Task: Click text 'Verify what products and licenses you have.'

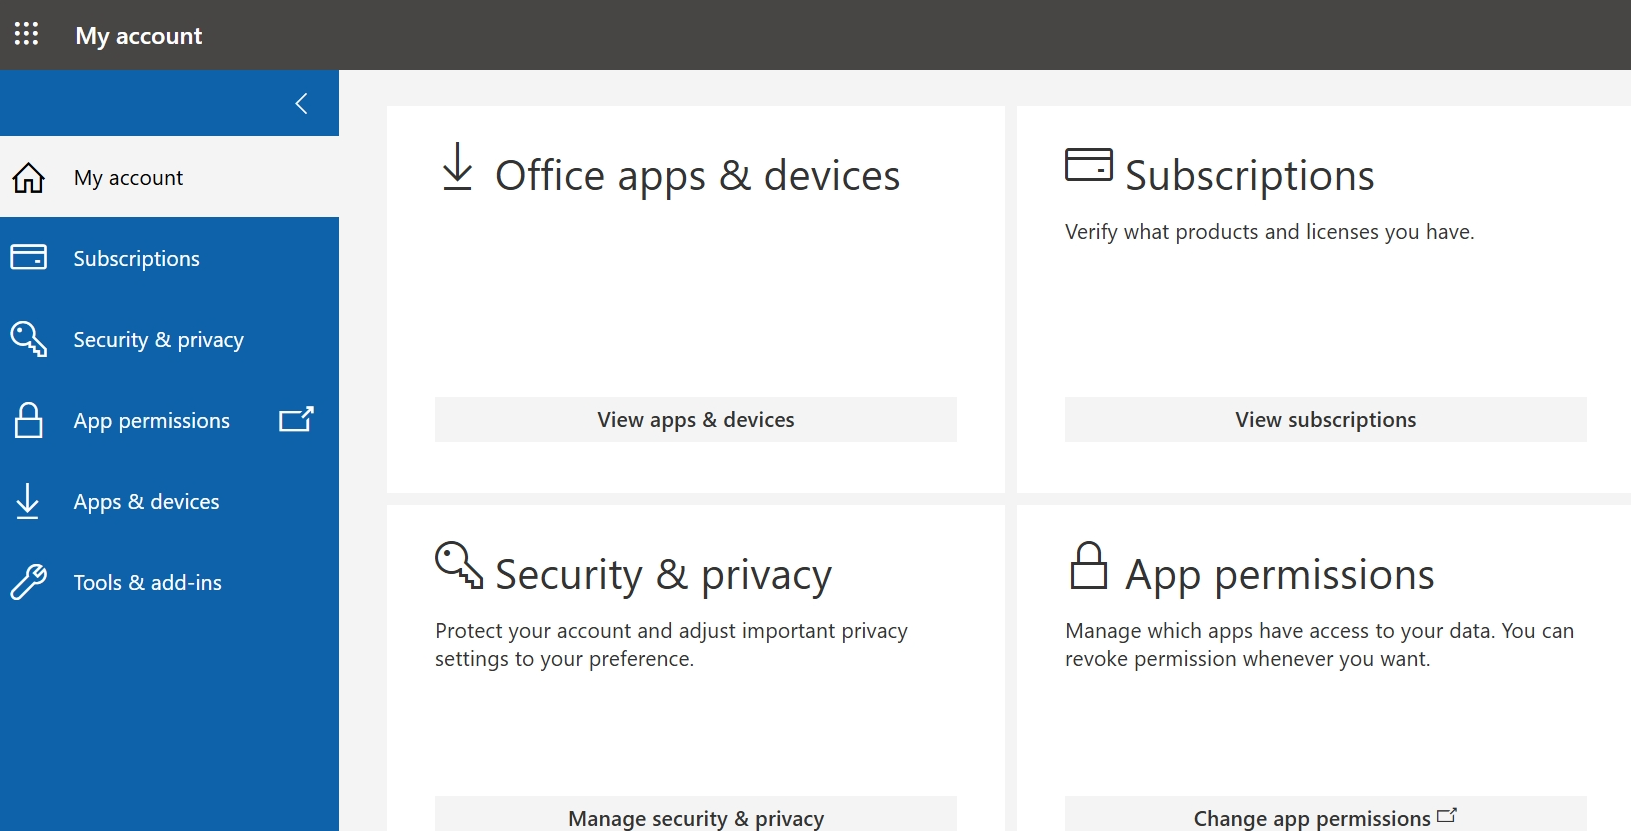Action: pos(1270,232)
